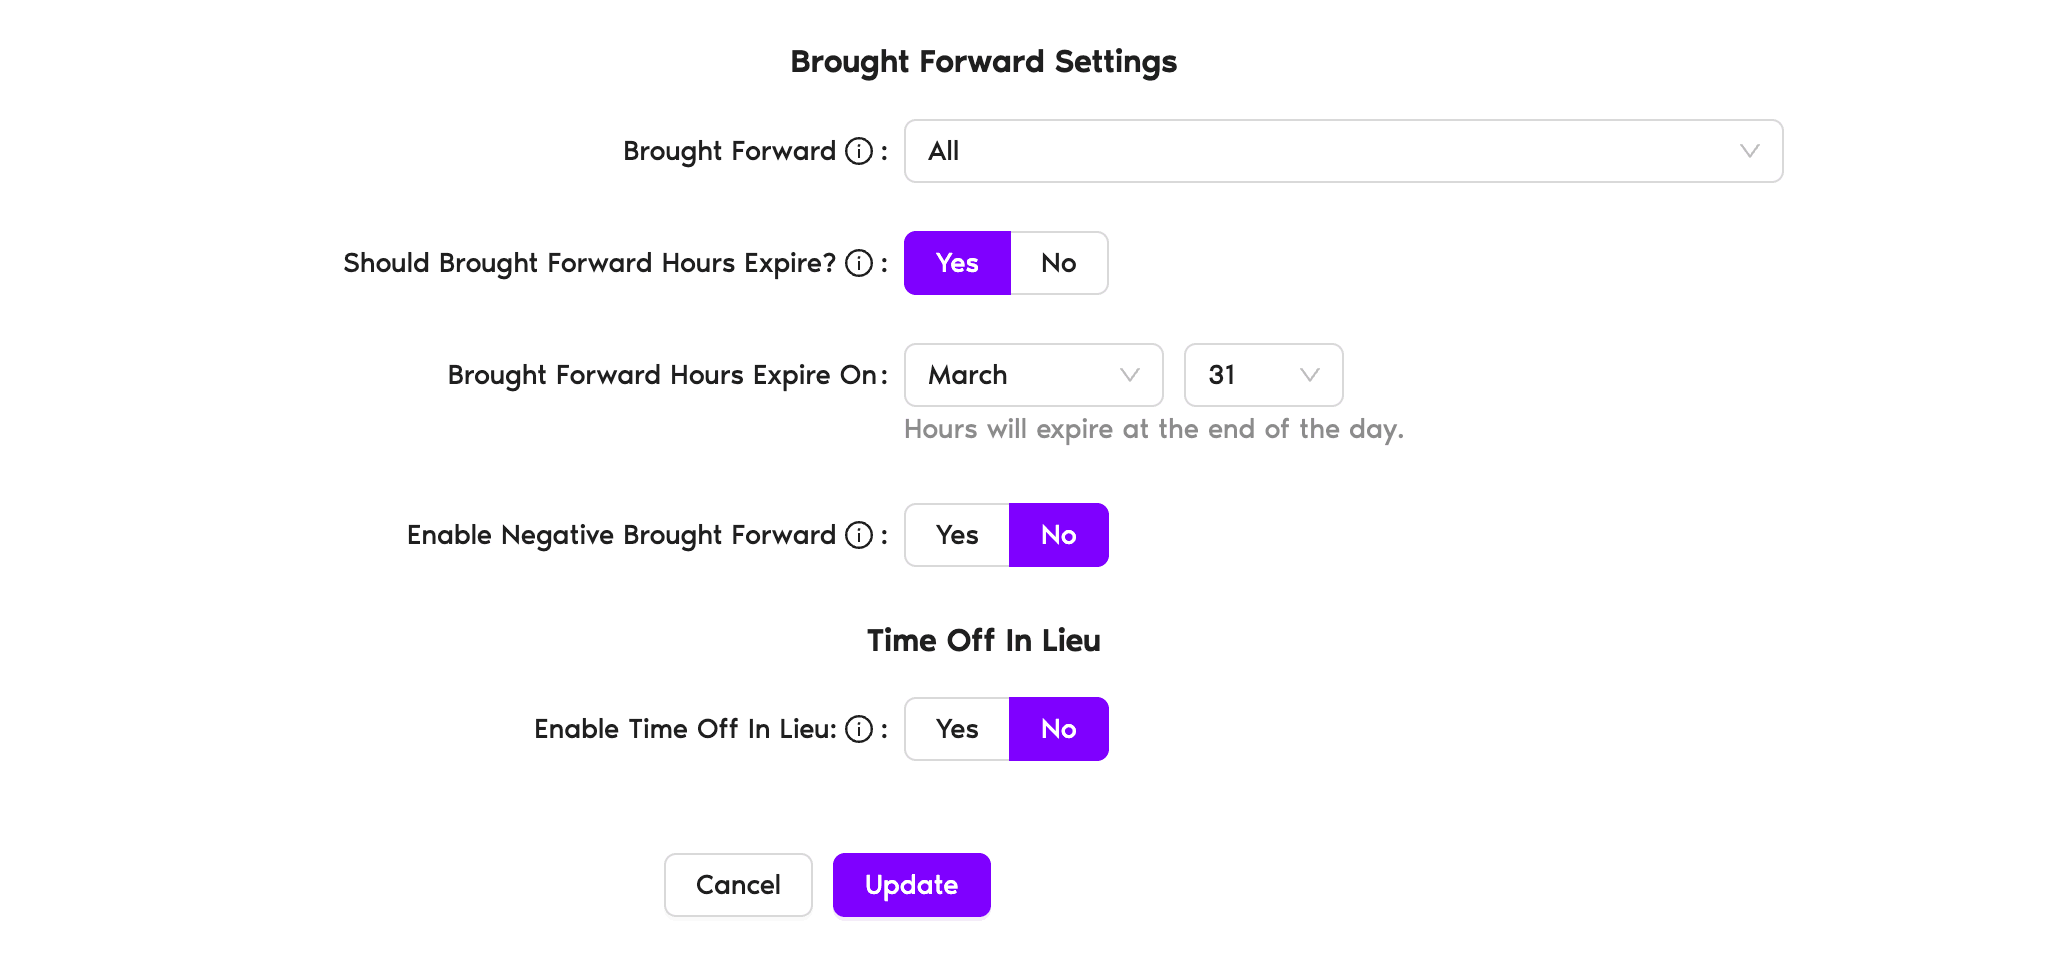Click info icon for Brought Forward Hours Expire
Screen dimensions: 2070x974
click(x=858, y=263)
